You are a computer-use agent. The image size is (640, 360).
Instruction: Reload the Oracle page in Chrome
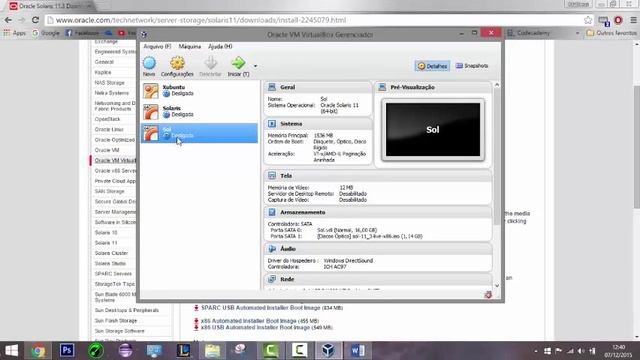(36, 20)
